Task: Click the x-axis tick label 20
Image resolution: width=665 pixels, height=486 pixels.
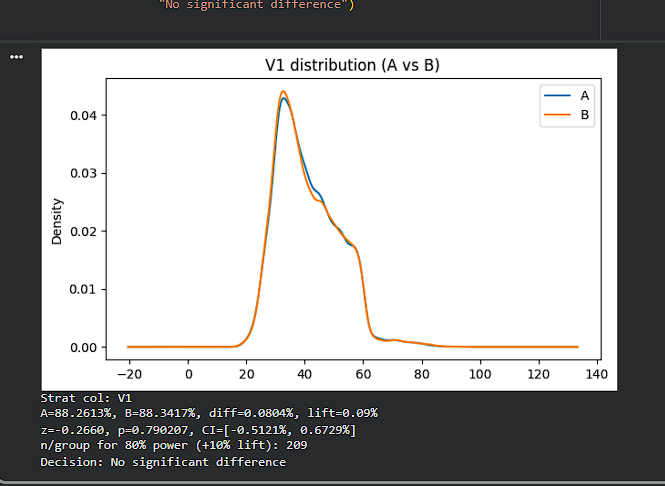Action: pos(246,374)
